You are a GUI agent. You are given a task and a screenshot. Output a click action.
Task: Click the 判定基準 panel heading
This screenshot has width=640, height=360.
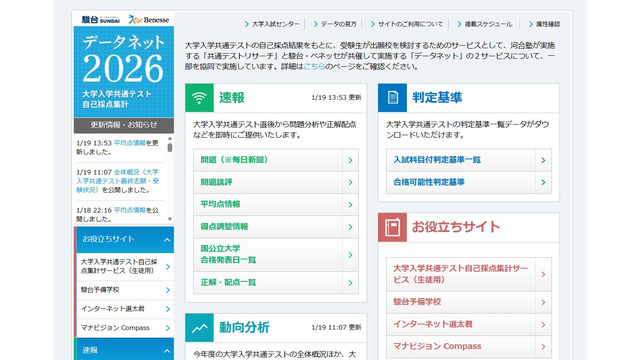[x=437, y=98]
